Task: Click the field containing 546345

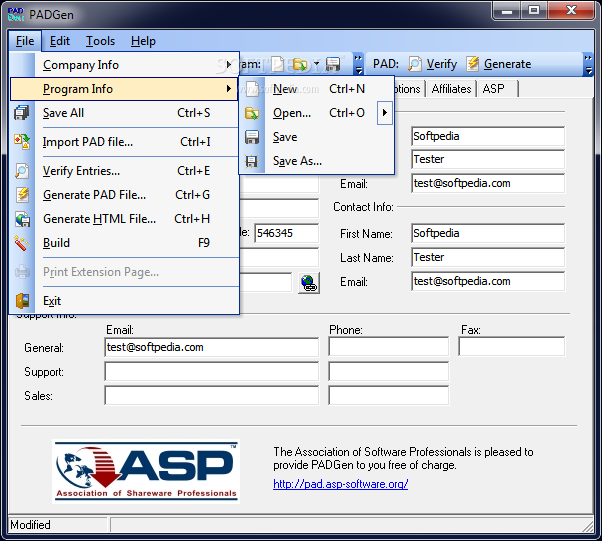Action: tap(286, 233)
